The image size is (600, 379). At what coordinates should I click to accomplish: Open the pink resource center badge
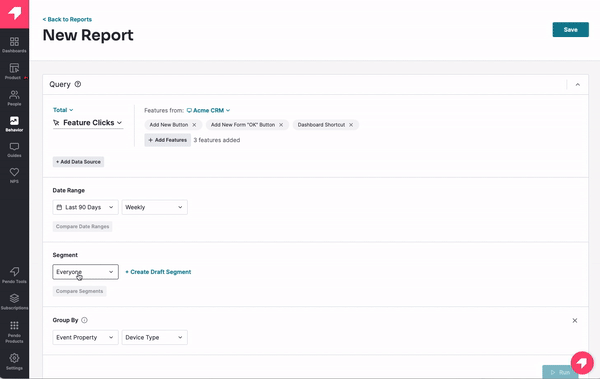pyautogui.click(x=582, y=363)
